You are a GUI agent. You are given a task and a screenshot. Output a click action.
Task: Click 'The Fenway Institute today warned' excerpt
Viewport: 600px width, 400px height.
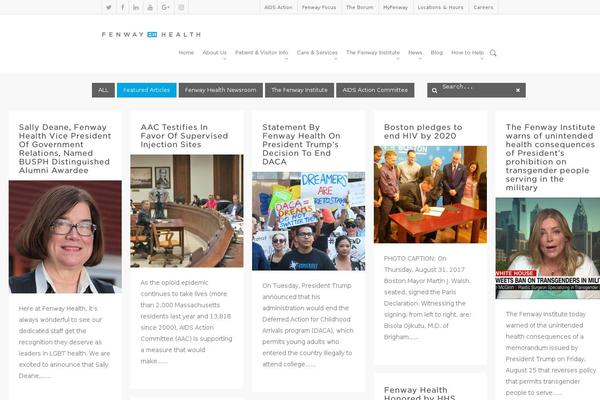551,353
